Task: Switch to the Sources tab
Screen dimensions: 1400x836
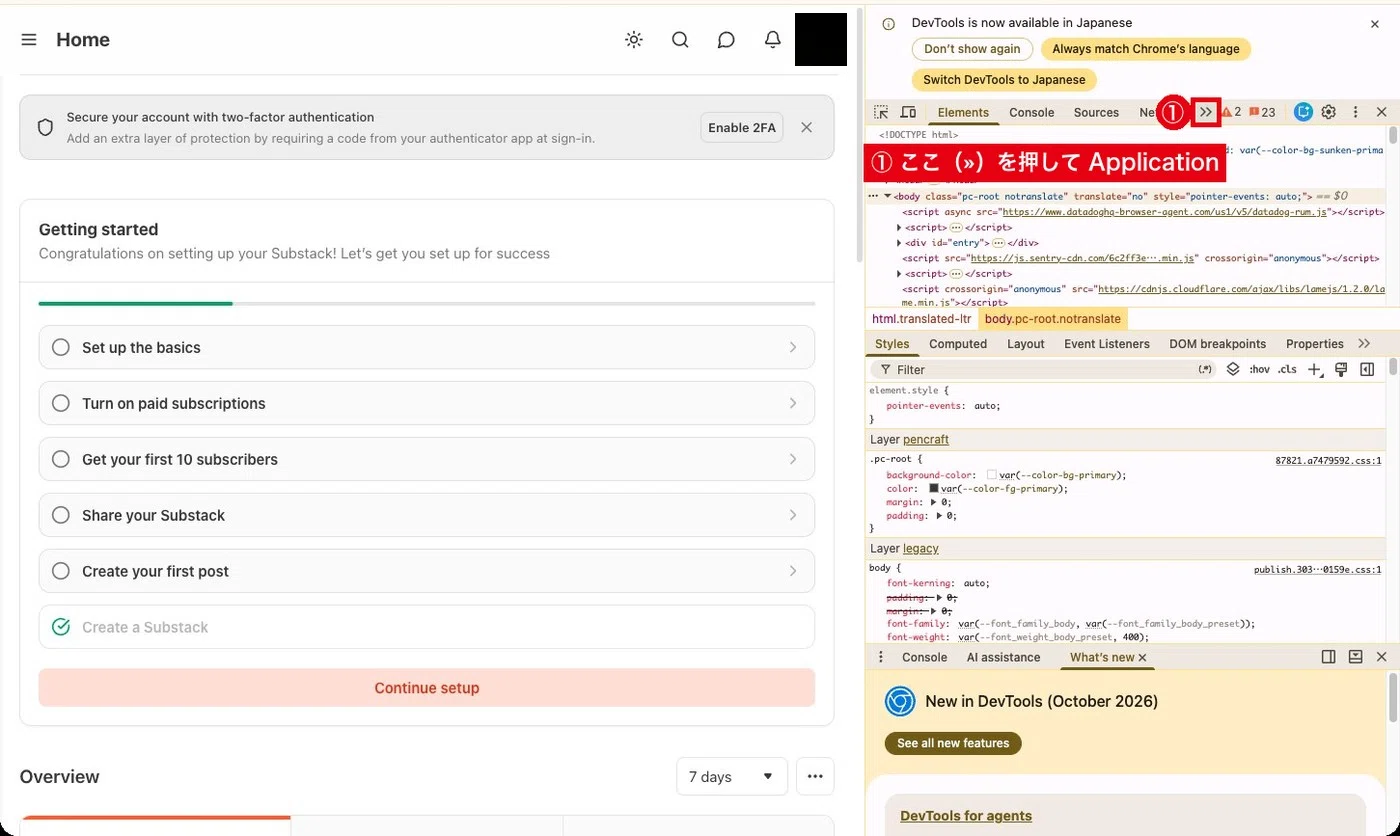Action: click(1096, 113)
